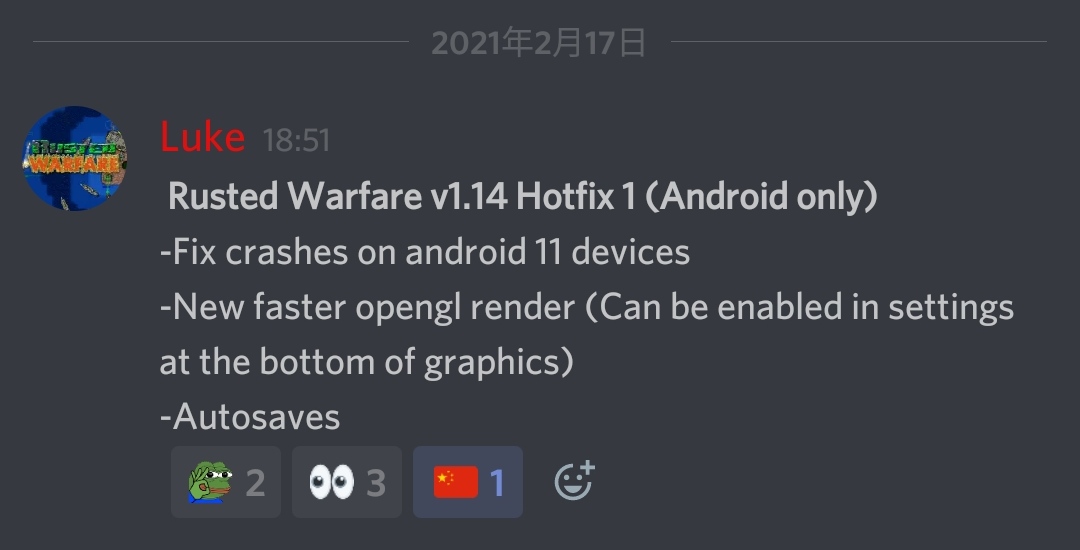Remove your China flag reaction
The width and height of the screenshot is (1080, 550).
pyautogui.click(x=468, y=482)
